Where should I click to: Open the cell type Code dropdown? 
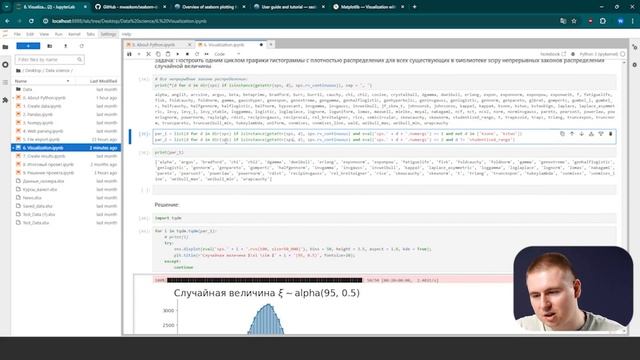pyautogui.click(x=227, y=54)
